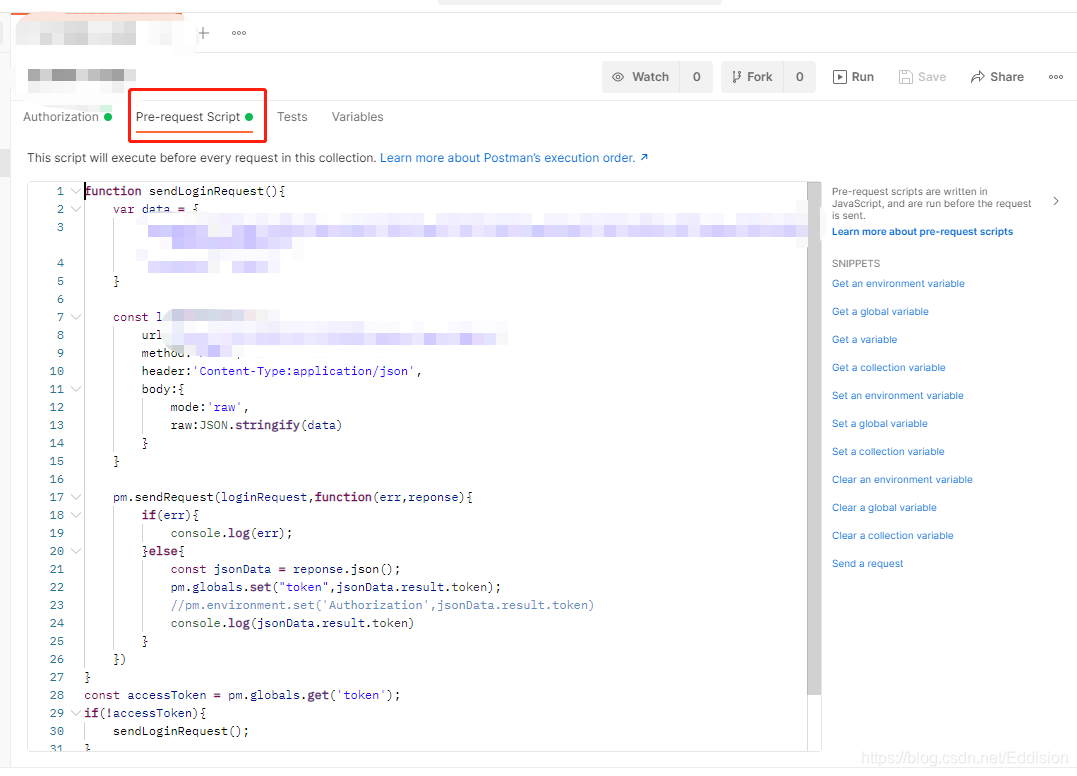Viewport: 1077px width, 776px height.
Task: Fold the pm.sendRequest callback on line 17
Action: (76, 497)
